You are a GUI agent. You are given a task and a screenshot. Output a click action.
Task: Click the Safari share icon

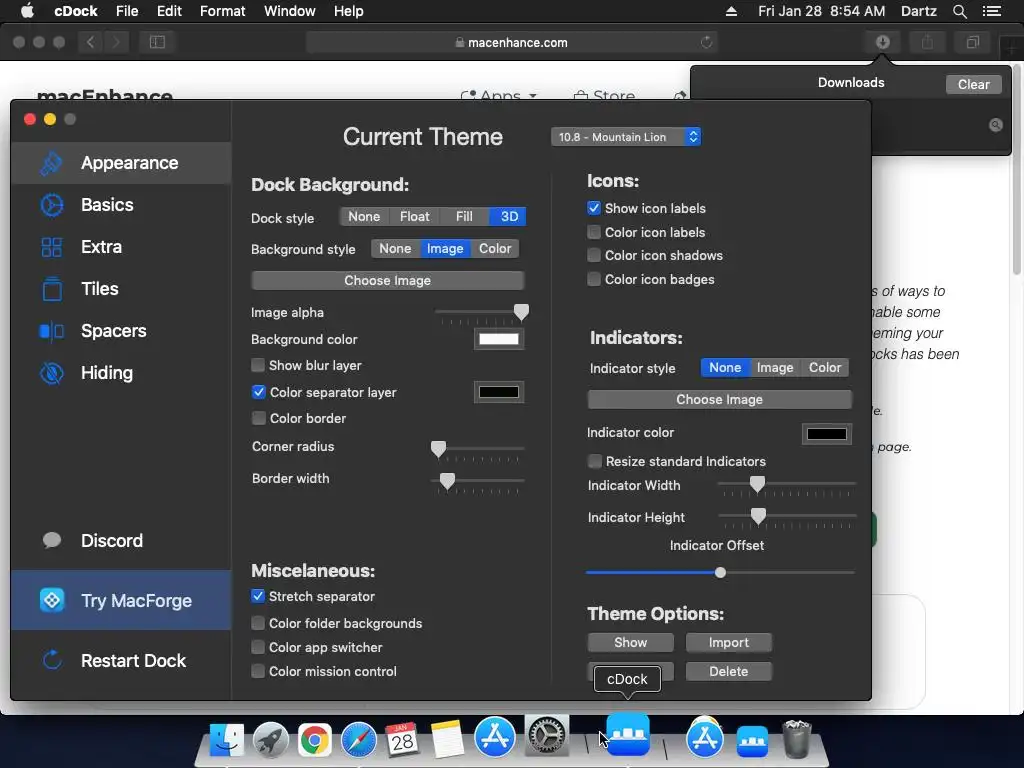click(927, 42)
